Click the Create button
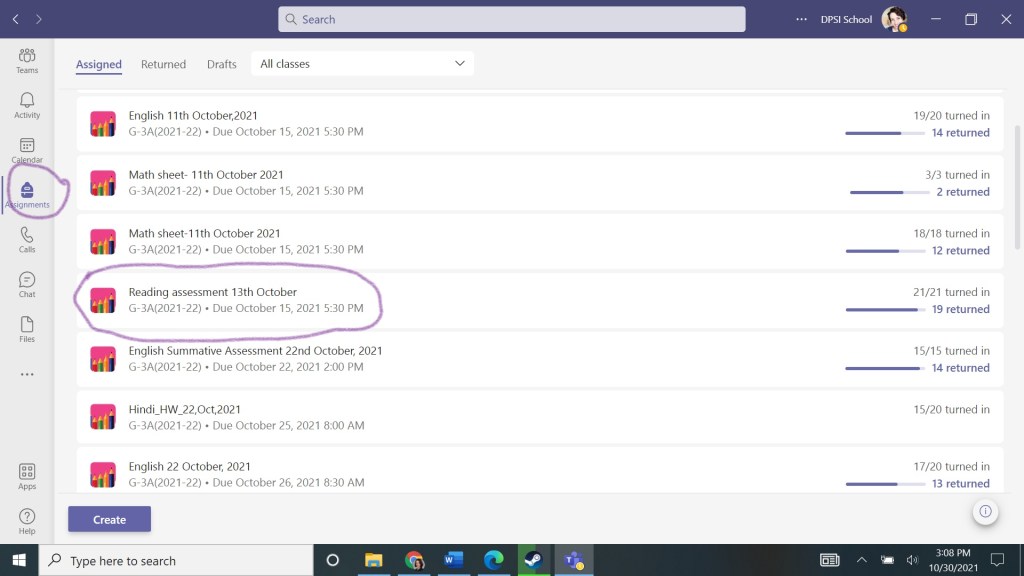Viewport: 1024px width, 576px height. pos(109,520)
